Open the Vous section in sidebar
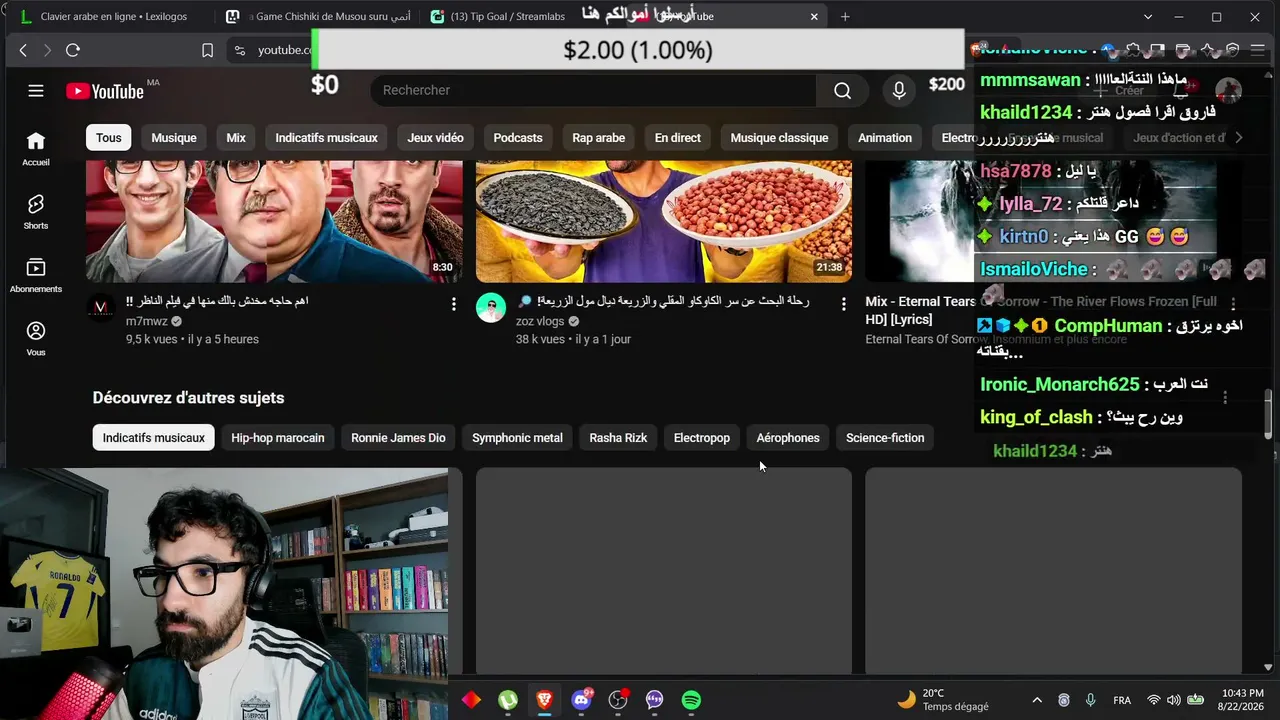Image resolution: width=1280 pixels, height=720 pixels. click(x=36, y=338)
